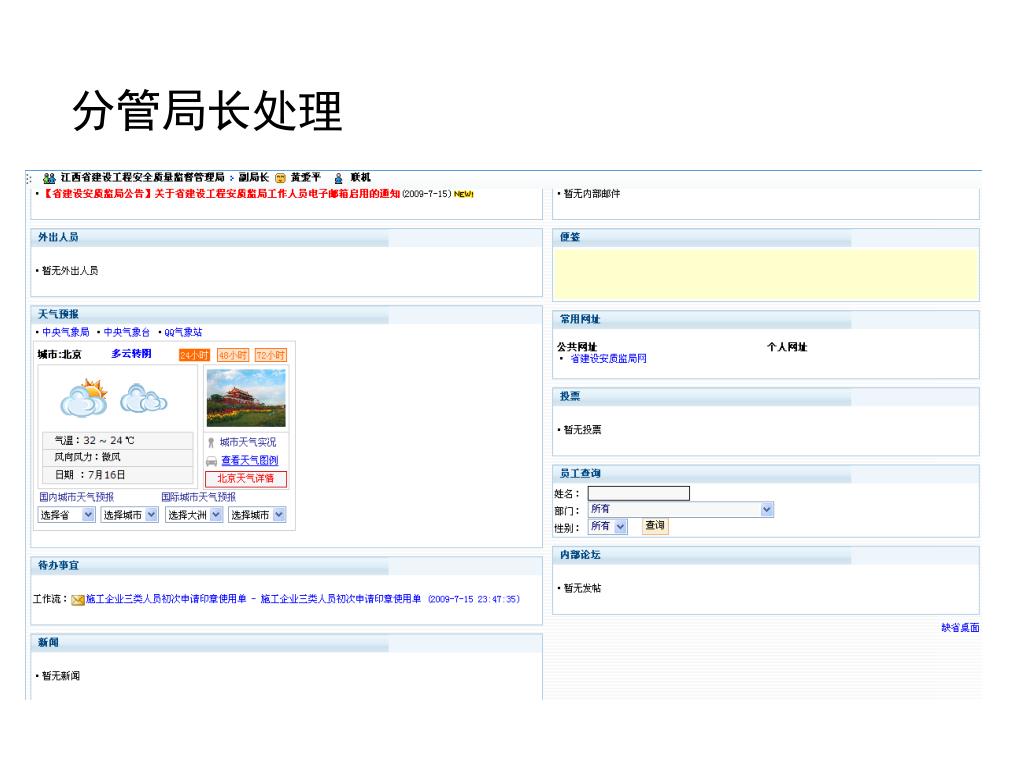Open the 省建设安质监局网 link

[608, 359]
